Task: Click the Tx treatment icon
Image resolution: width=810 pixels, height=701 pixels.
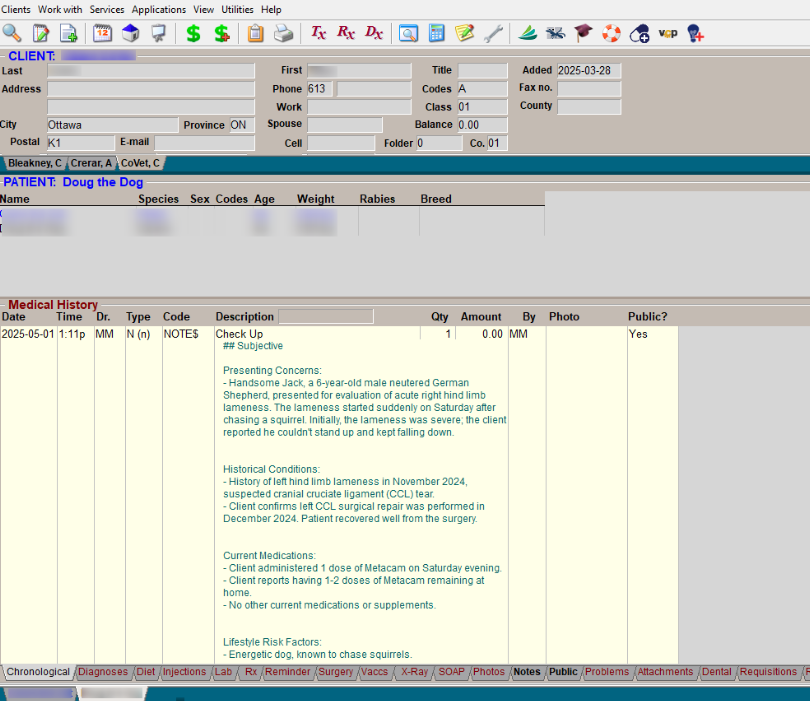Action: point(318,33)
